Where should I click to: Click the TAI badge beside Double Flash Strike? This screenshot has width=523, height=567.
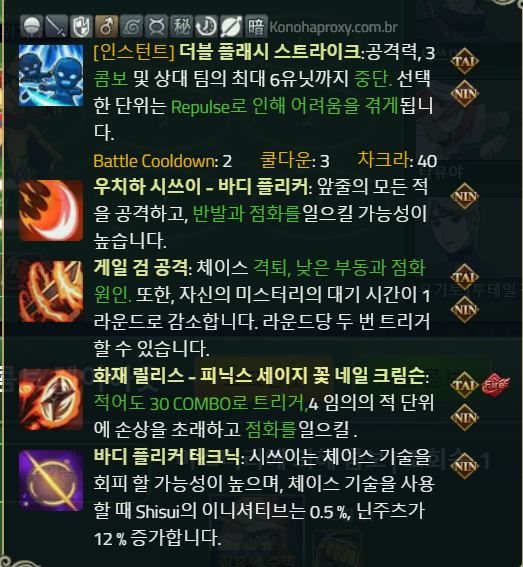coord(465,61)
